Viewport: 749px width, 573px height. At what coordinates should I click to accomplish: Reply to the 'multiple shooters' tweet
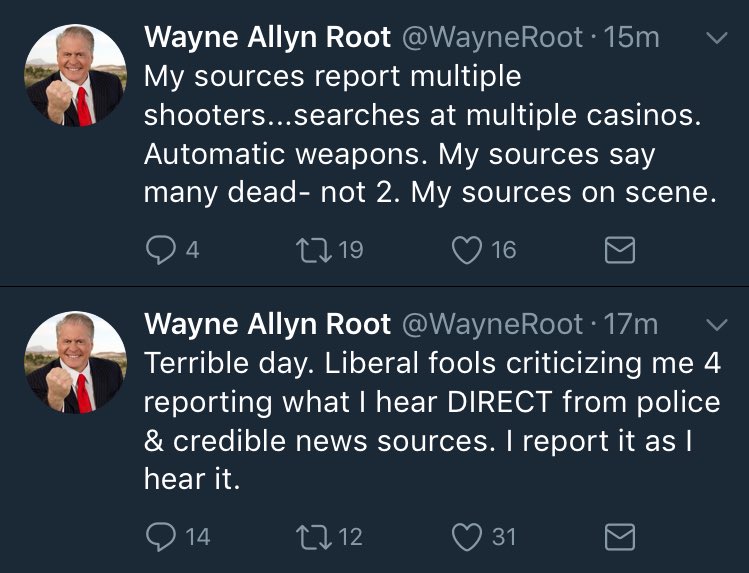[x=160, y=250]
